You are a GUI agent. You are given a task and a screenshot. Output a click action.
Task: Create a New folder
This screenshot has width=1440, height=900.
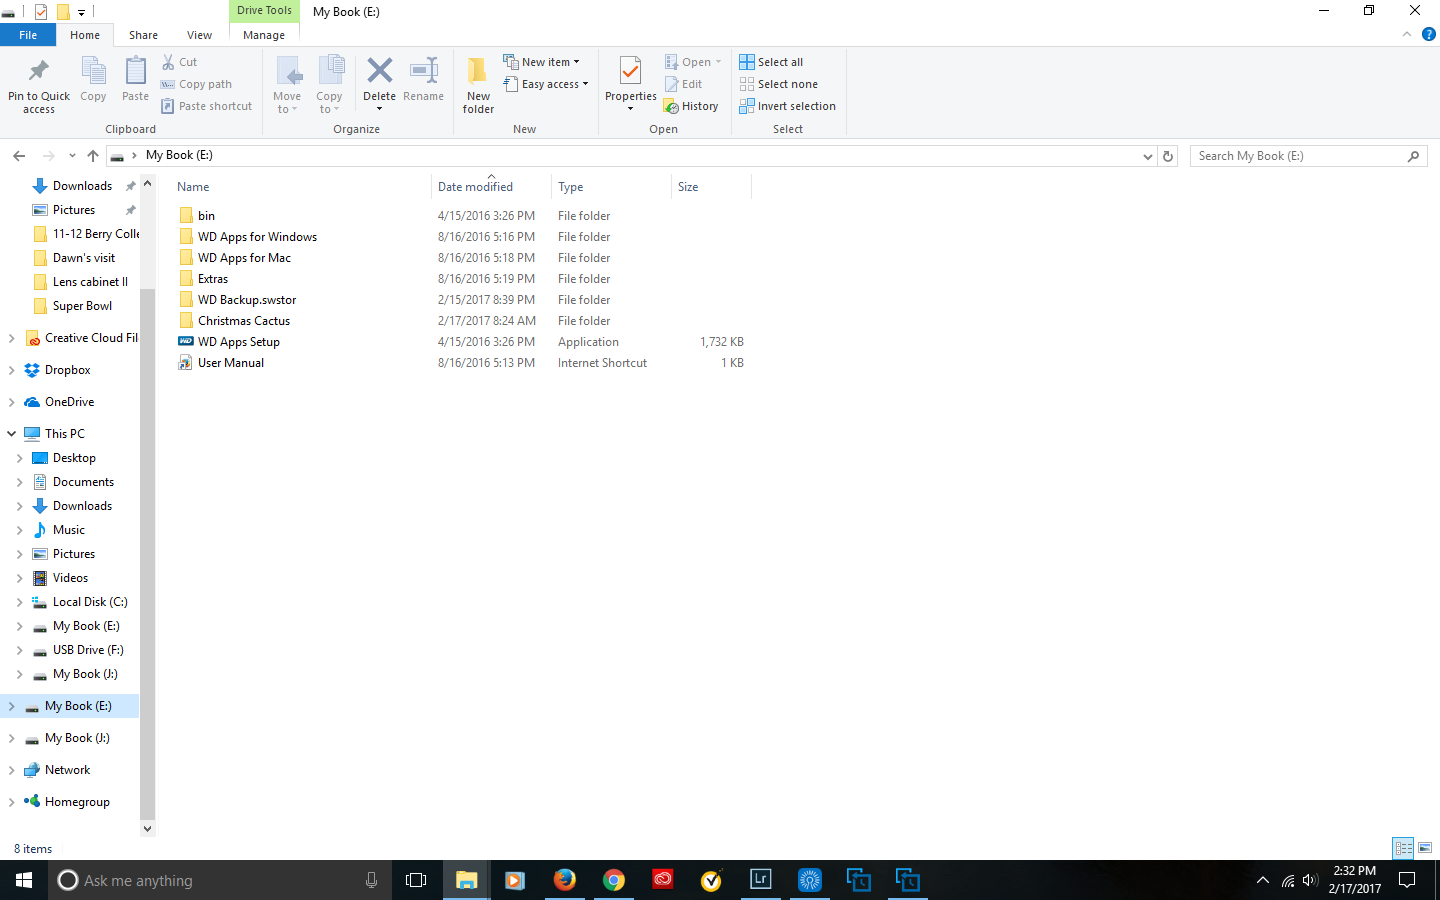coord(478,85)
